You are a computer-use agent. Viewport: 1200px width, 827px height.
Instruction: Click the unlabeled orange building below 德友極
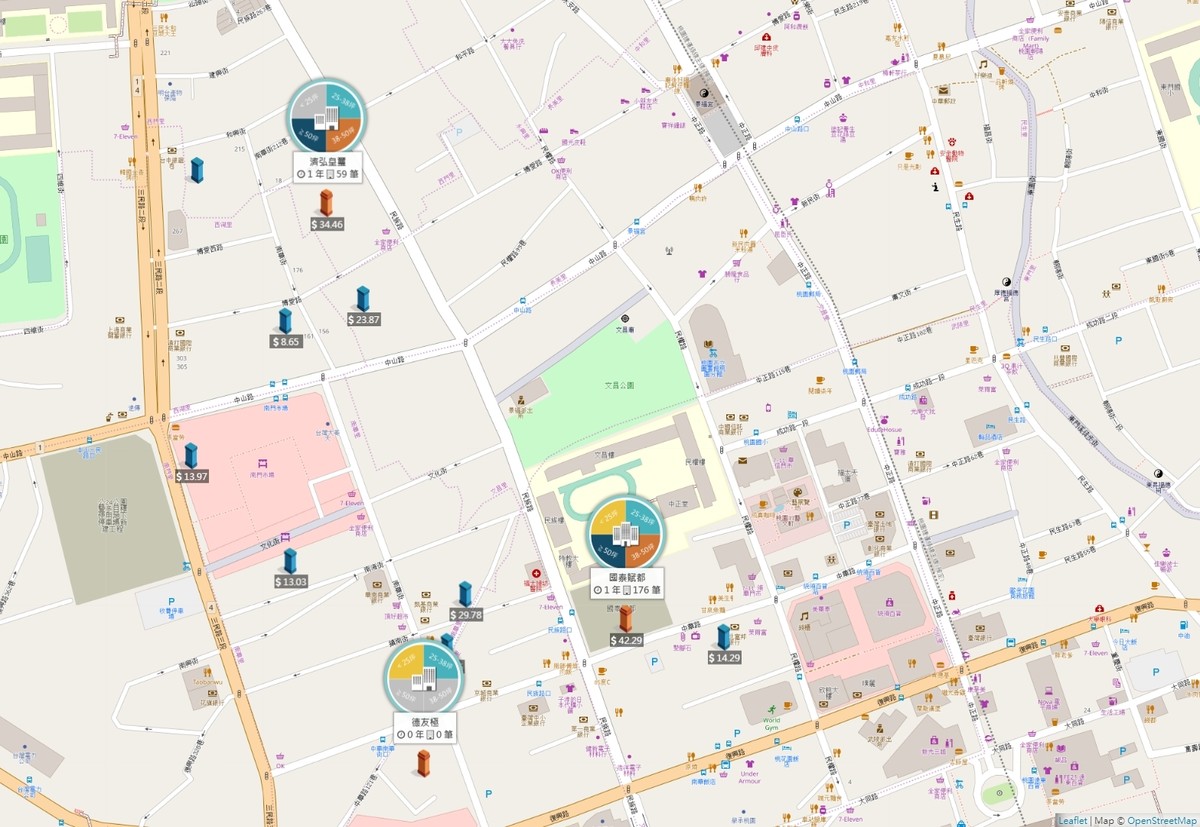click(x=424, y=763)
